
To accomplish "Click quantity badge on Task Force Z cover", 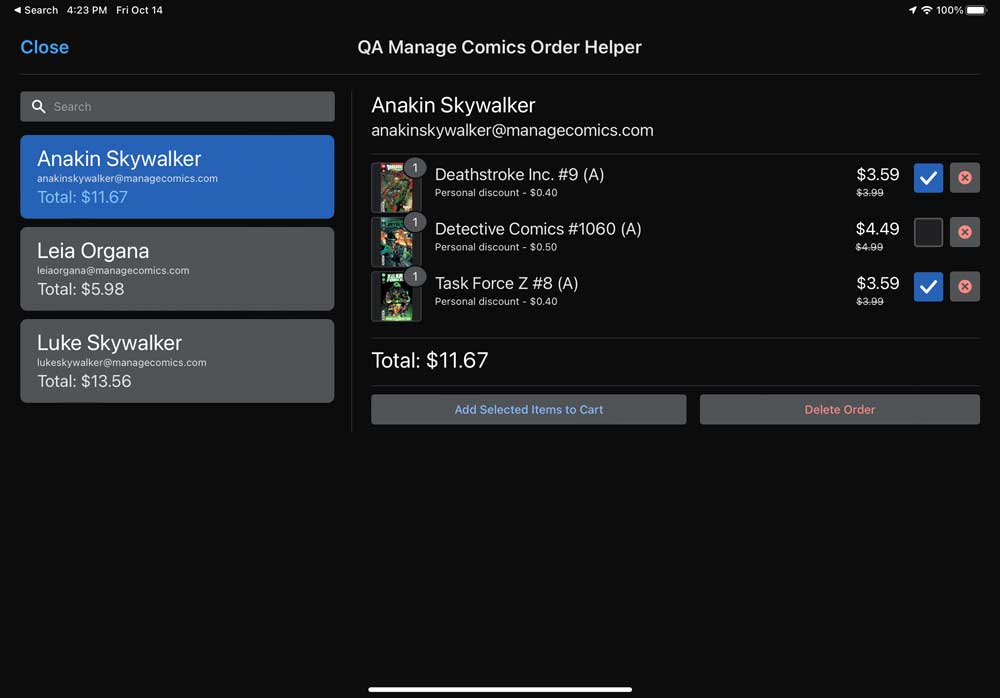I will tap(415, 276).
